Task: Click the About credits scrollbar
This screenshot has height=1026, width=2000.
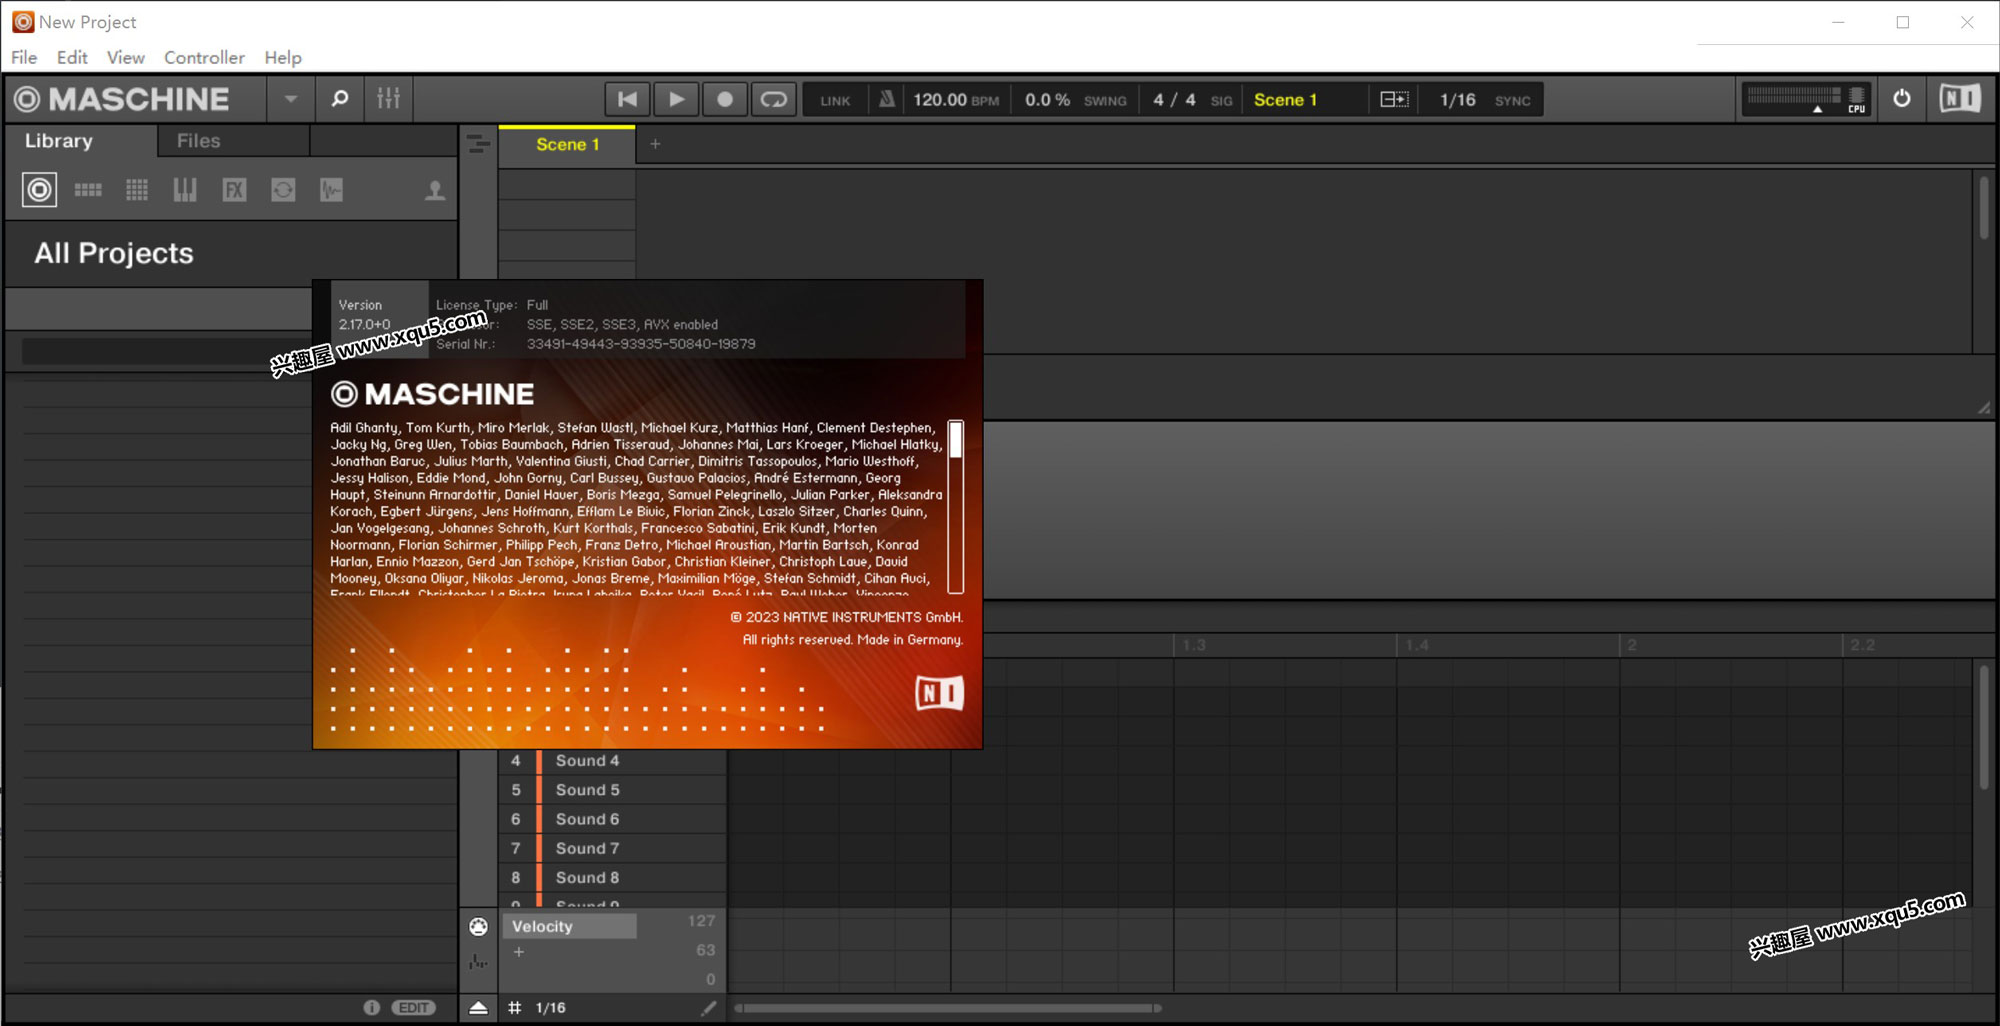Action: pyautogui.click(x=956, y=507)
